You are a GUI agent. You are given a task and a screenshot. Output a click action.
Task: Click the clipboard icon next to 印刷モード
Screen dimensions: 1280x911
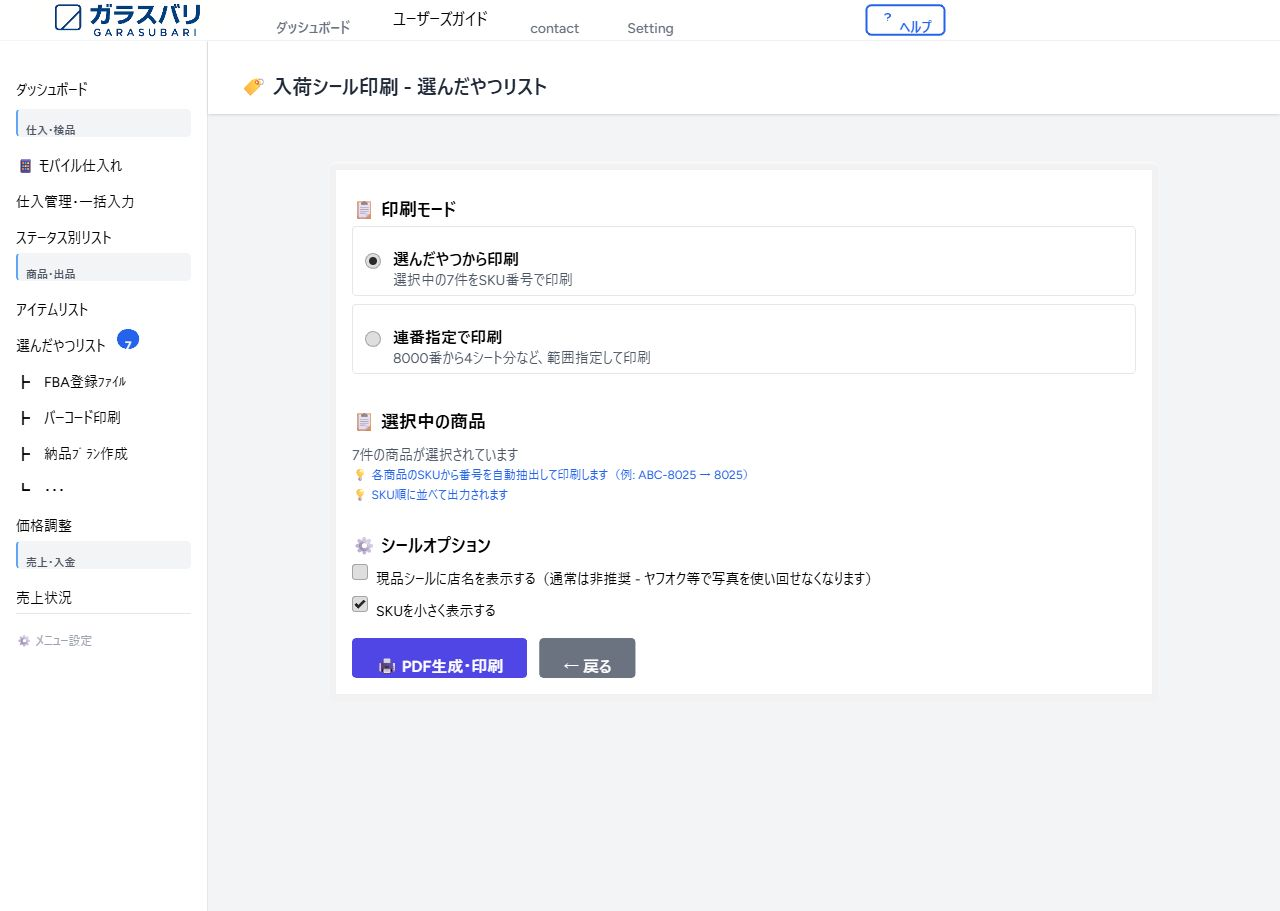click(x=363, y=209)
